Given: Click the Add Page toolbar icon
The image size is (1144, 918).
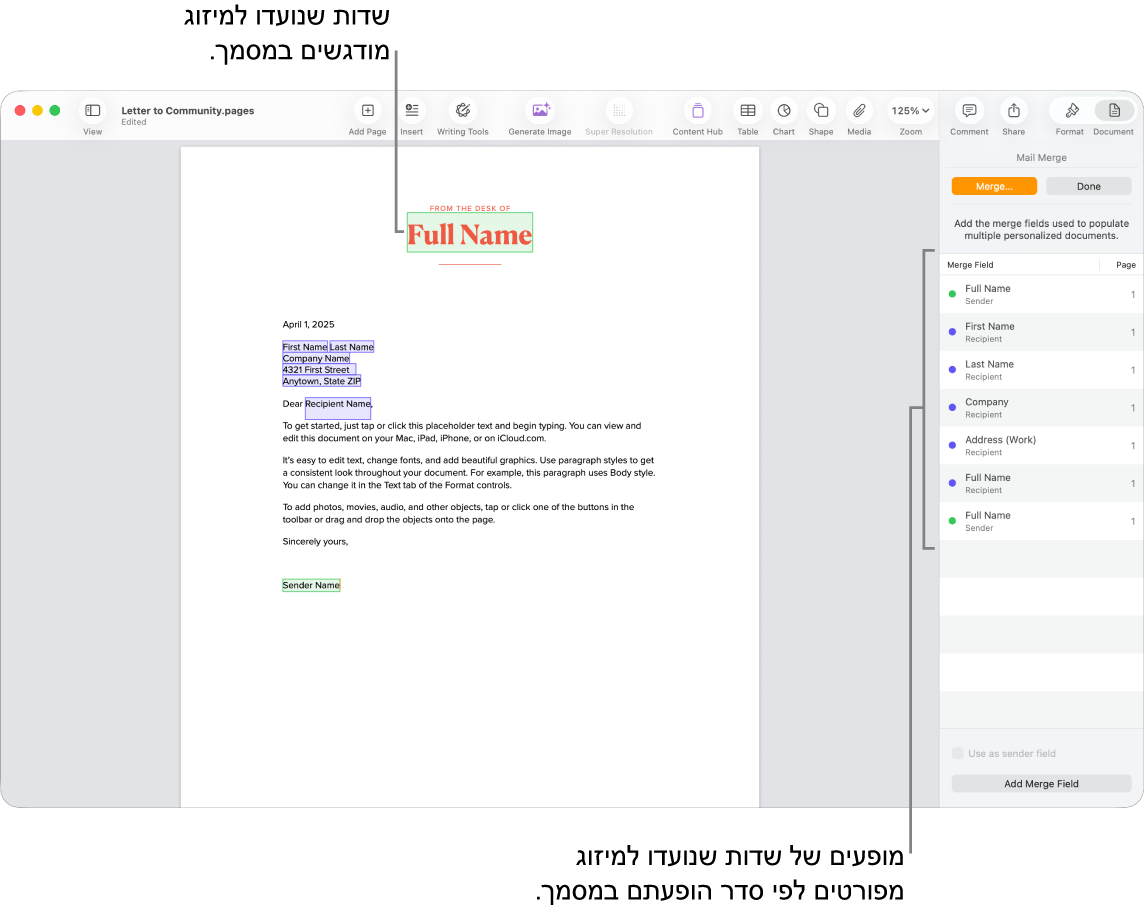Looking at the screenshot, I should [367, 111].
